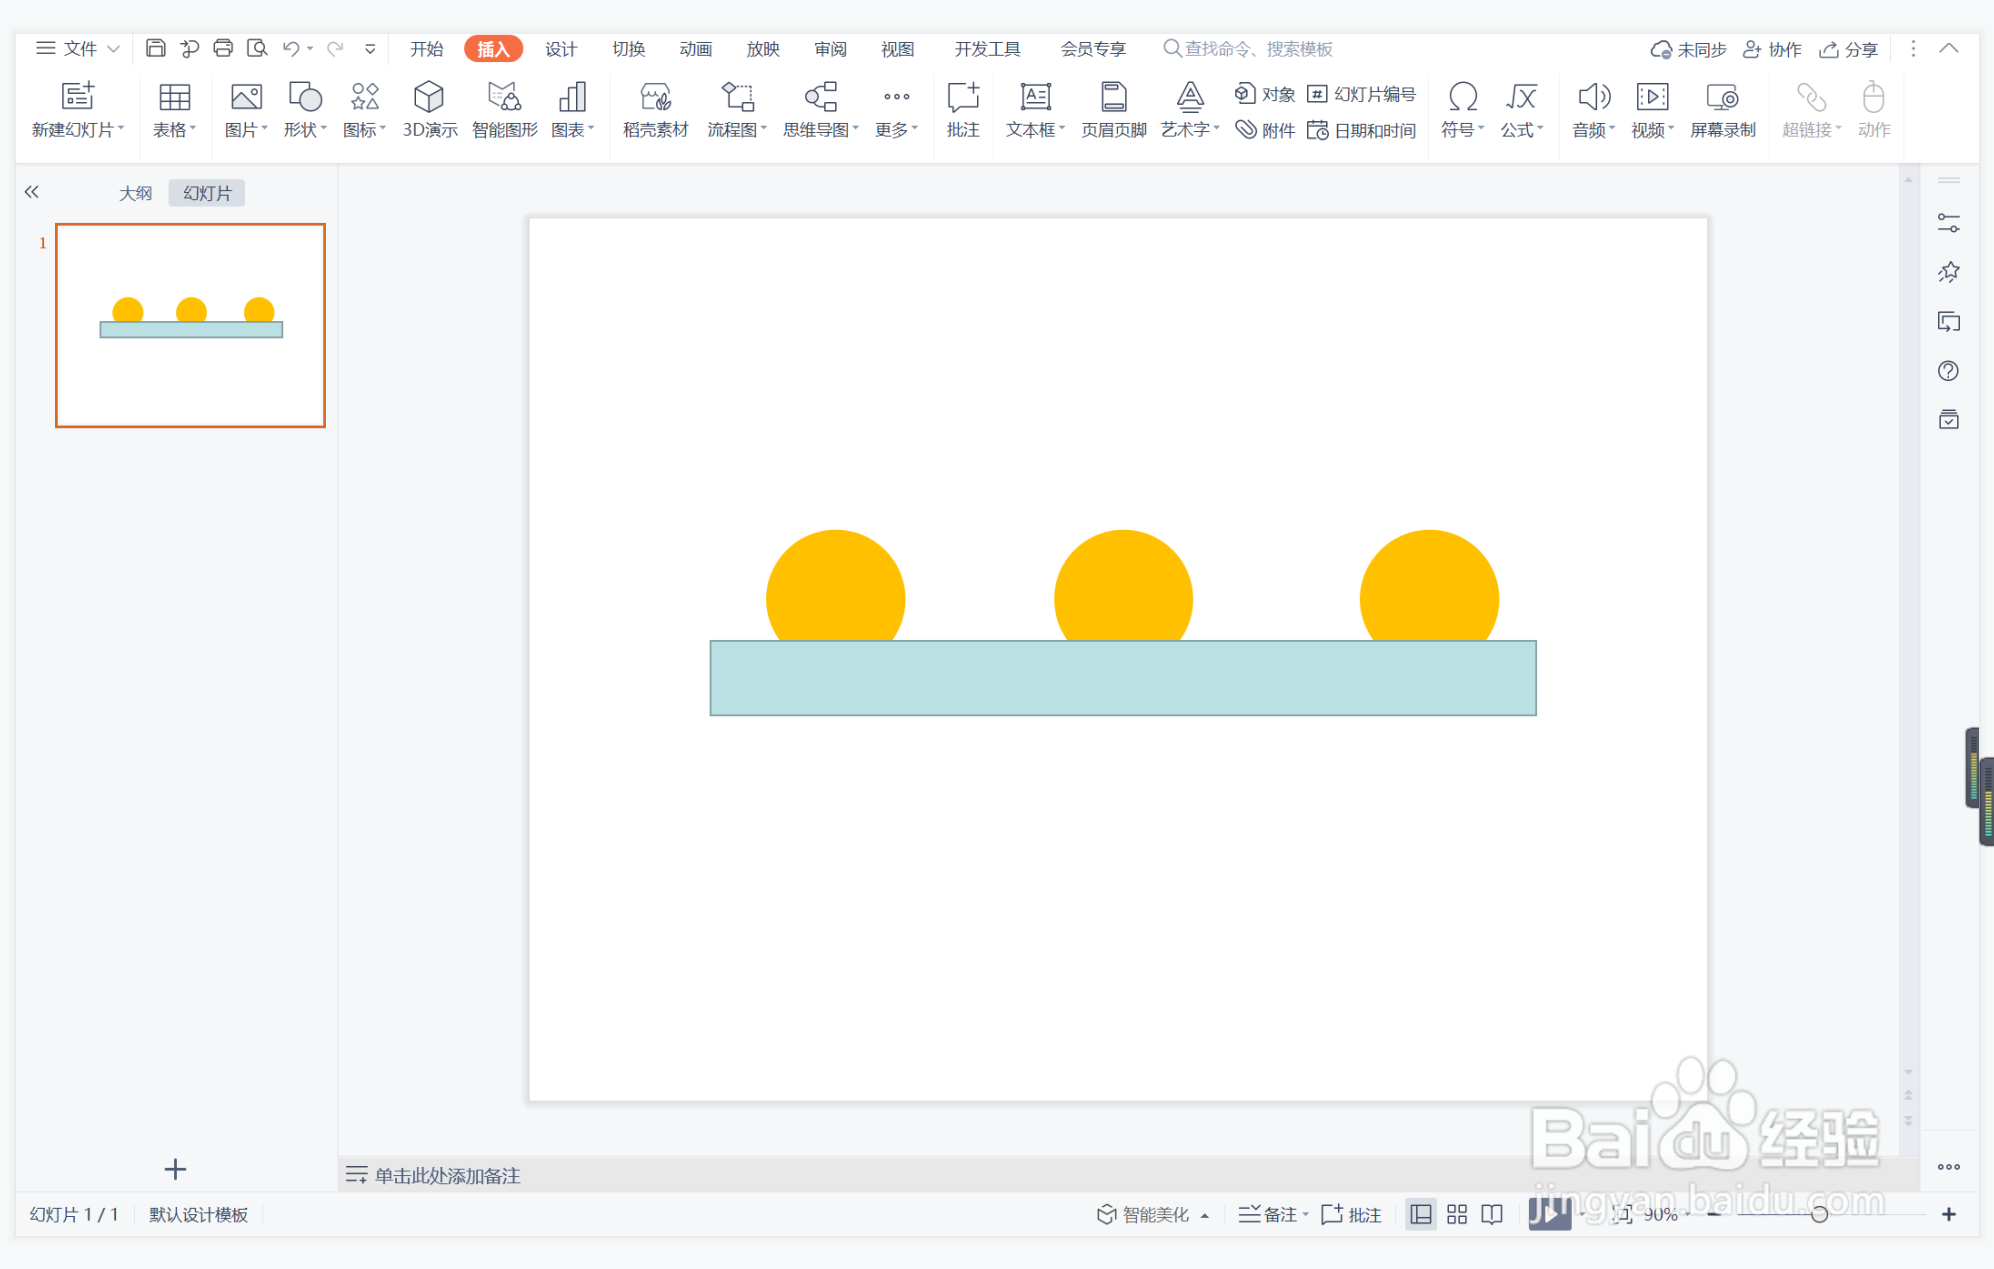Expand the 表格 table dropdown
1994x1269 pixels.
coord(174,130)
